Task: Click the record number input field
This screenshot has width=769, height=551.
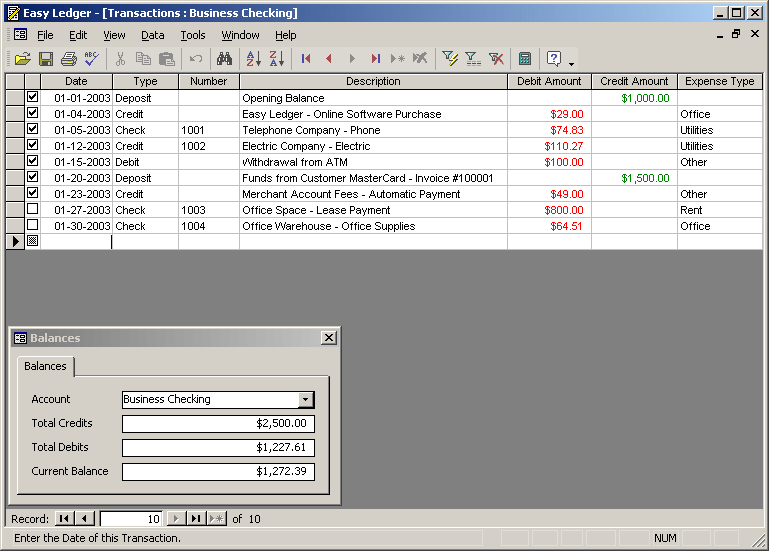Action: click(131, 519)
